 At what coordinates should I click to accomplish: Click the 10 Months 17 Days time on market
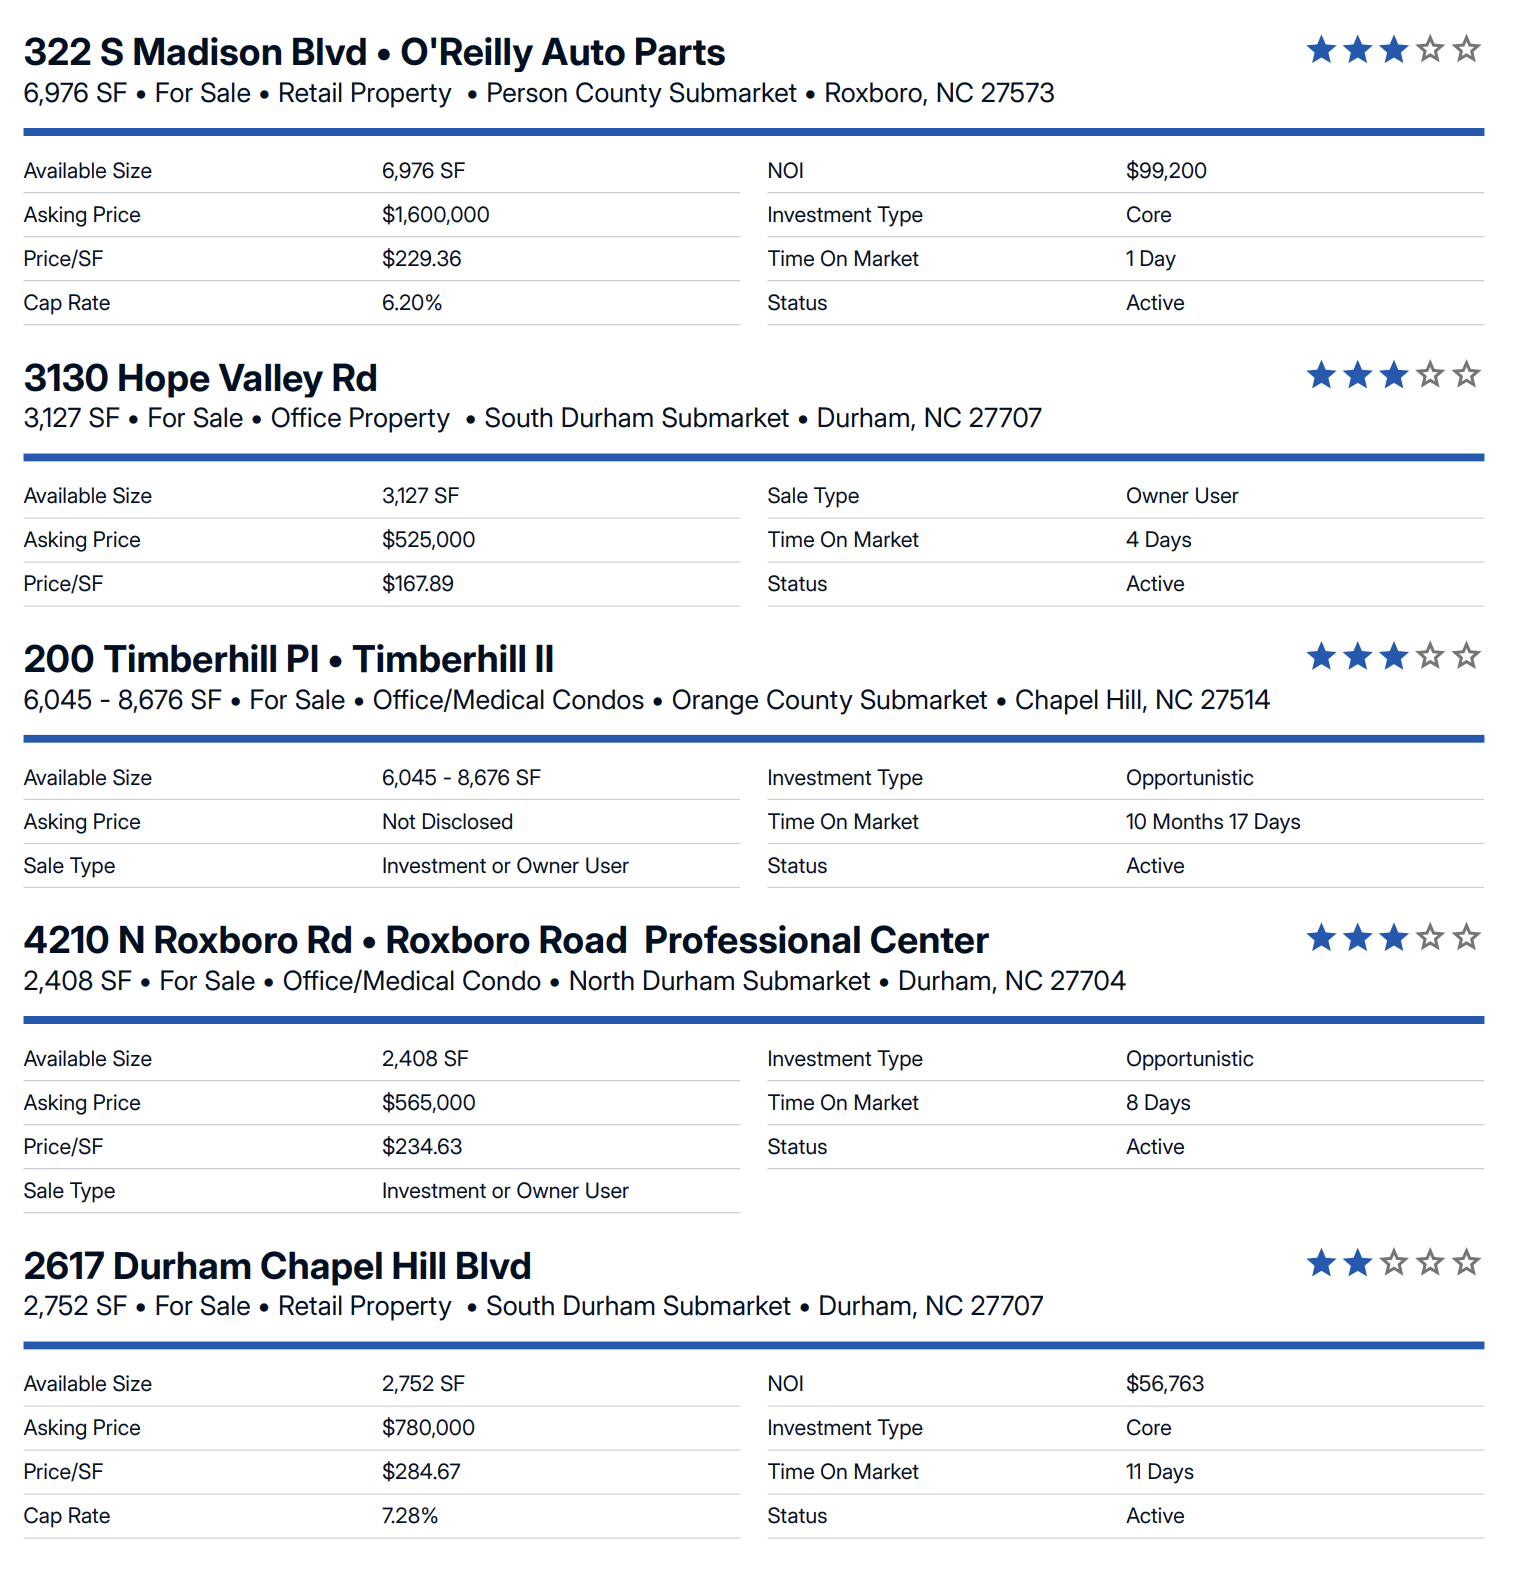(1213, 822)
